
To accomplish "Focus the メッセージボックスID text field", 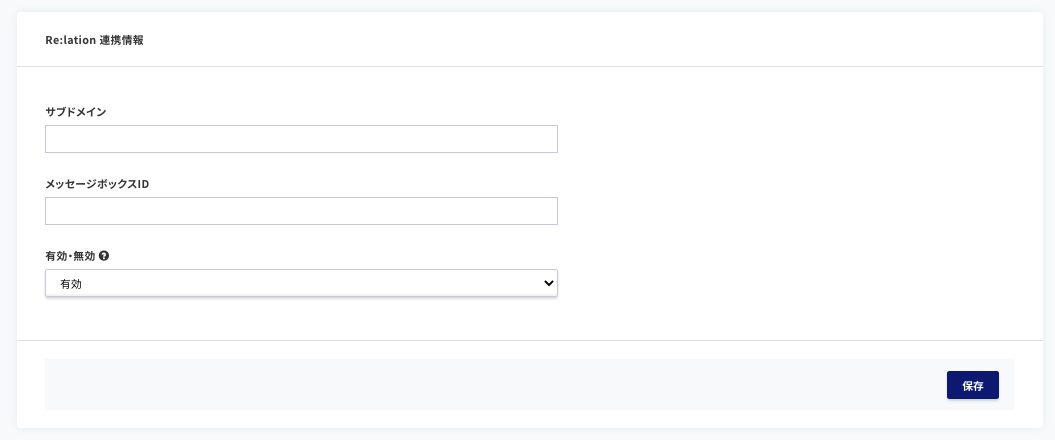I will 301,211.
